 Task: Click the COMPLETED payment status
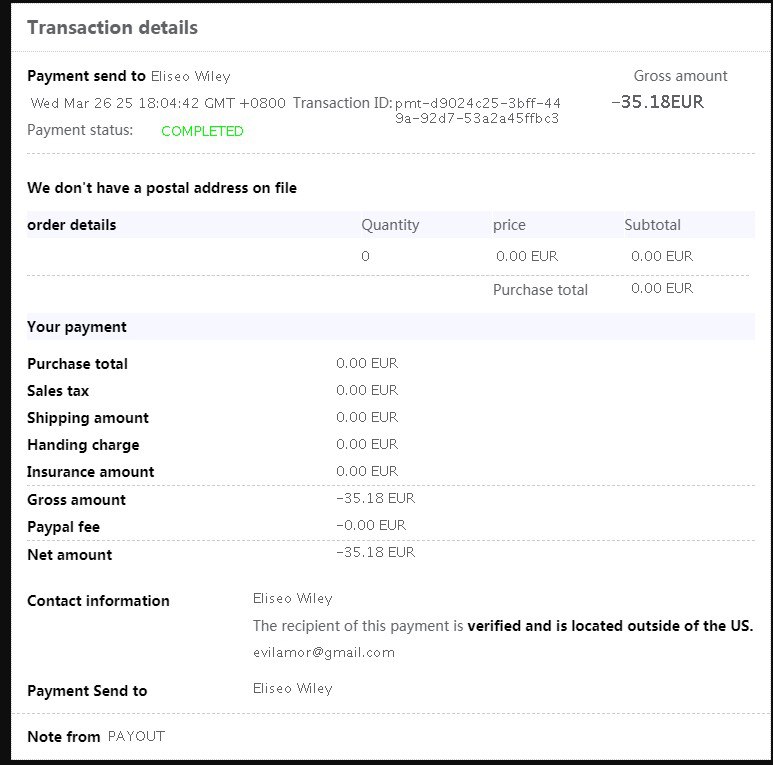click(202, 131)
